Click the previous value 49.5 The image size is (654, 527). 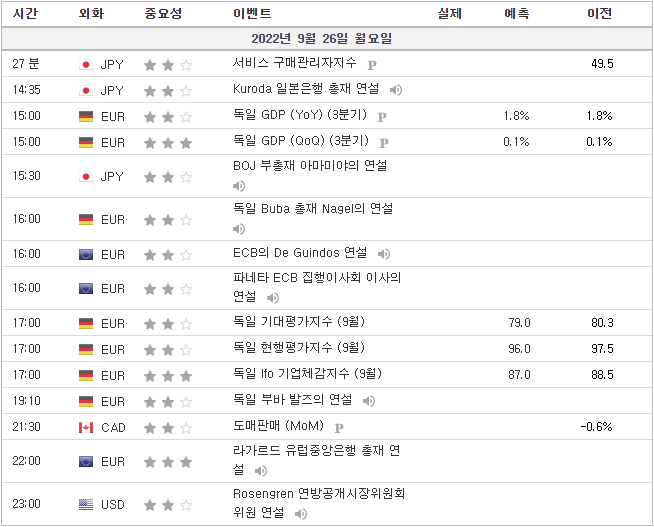602,64
